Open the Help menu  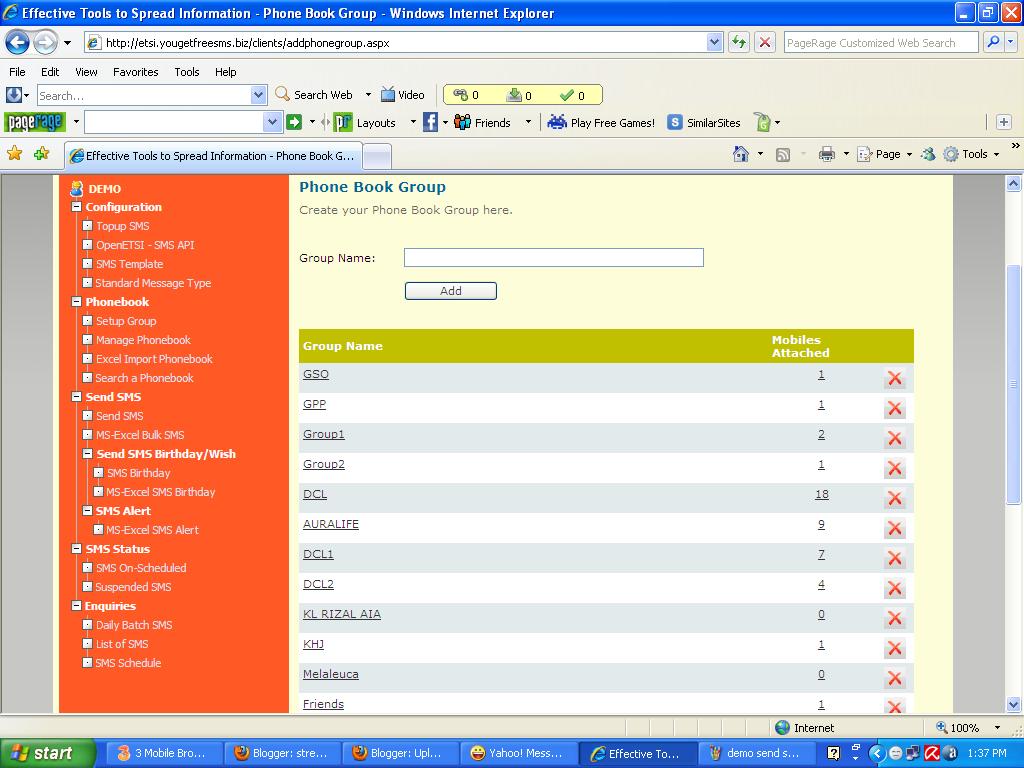point(226,72)
